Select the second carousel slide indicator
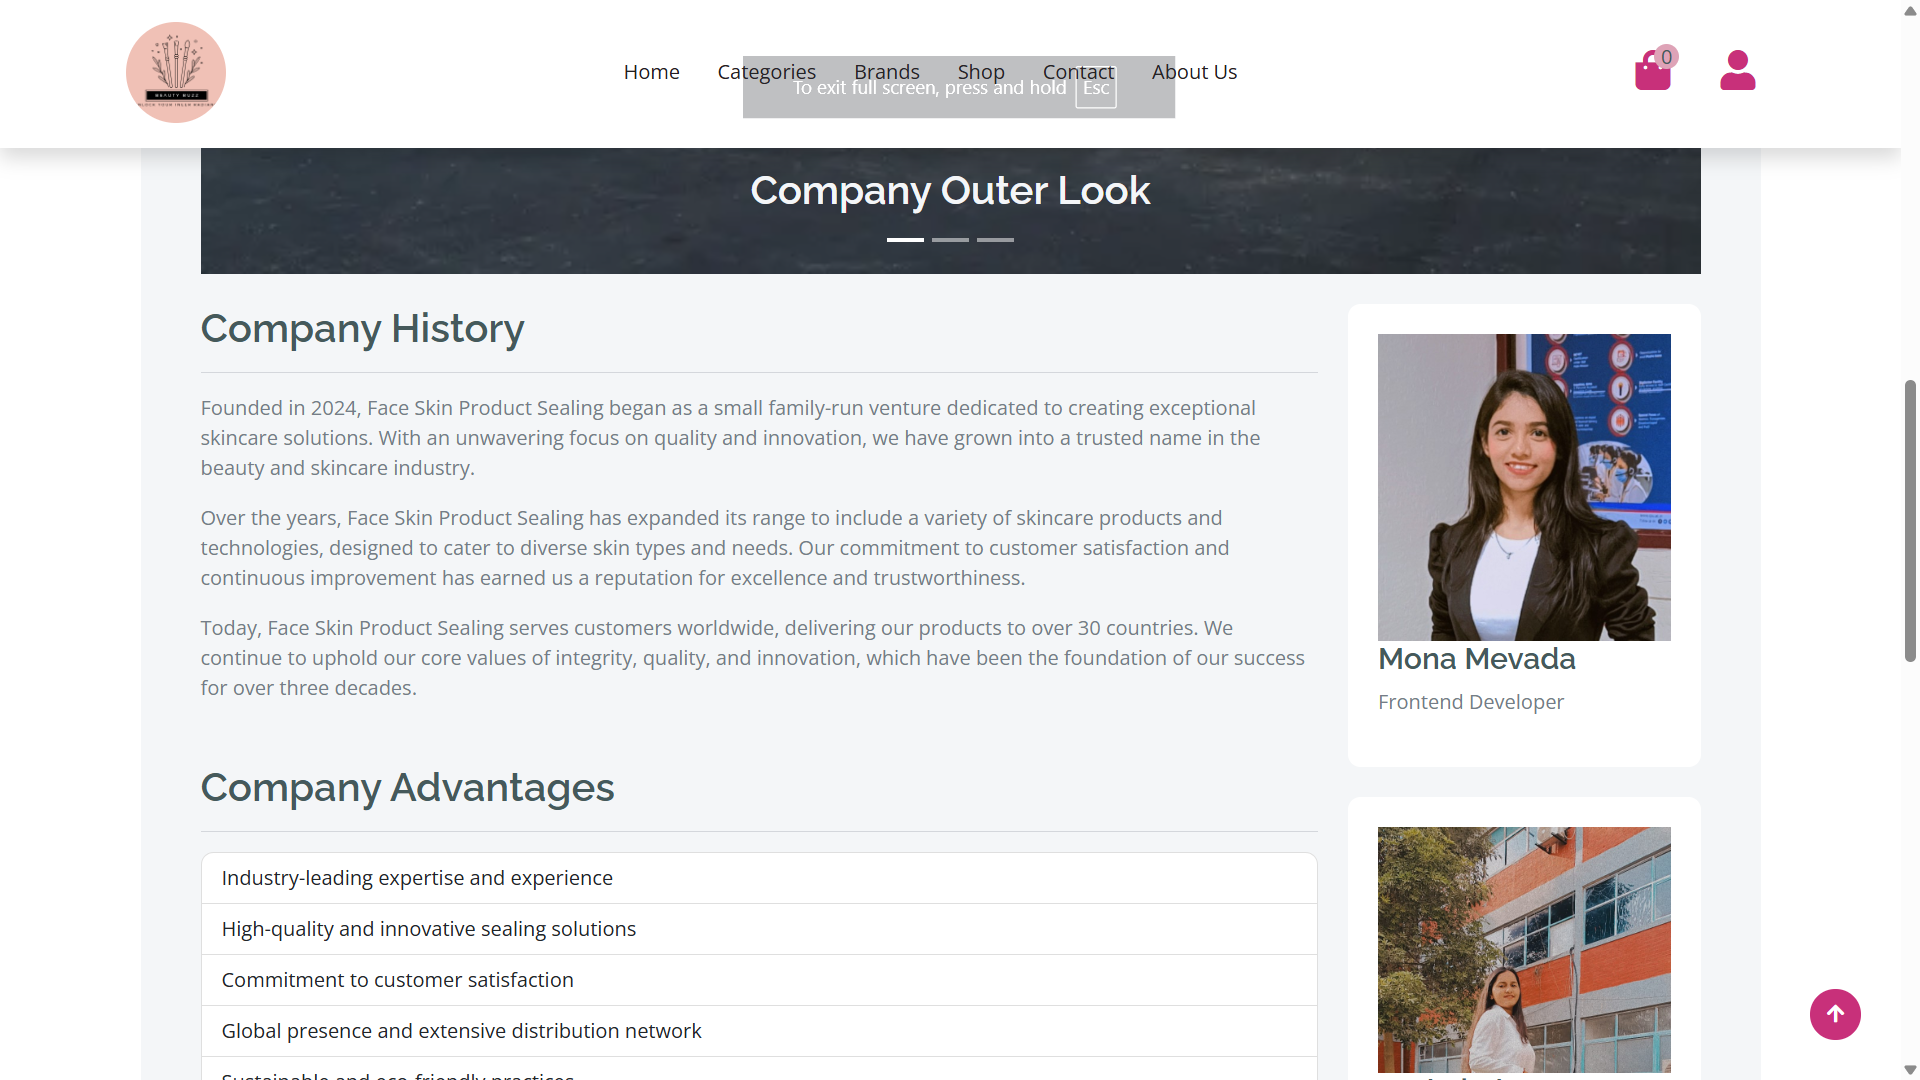This screenshot has width=1920, height=1080. 950,240
